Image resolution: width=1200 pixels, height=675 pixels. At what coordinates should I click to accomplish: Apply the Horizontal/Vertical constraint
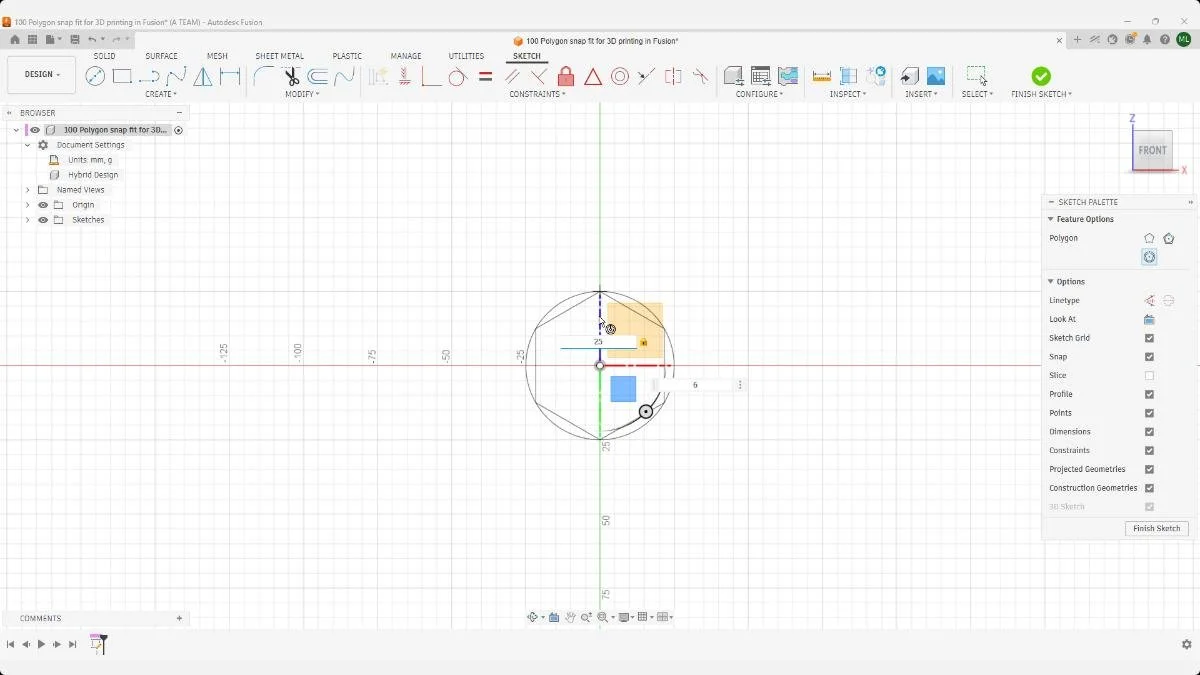(x=404, y=76)
